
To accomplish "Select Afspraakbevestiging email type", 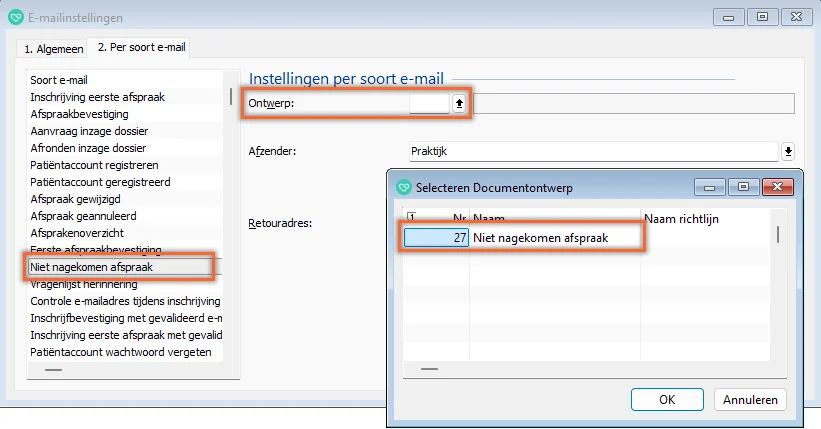I will pyautogui.click(x=80, y=114).
